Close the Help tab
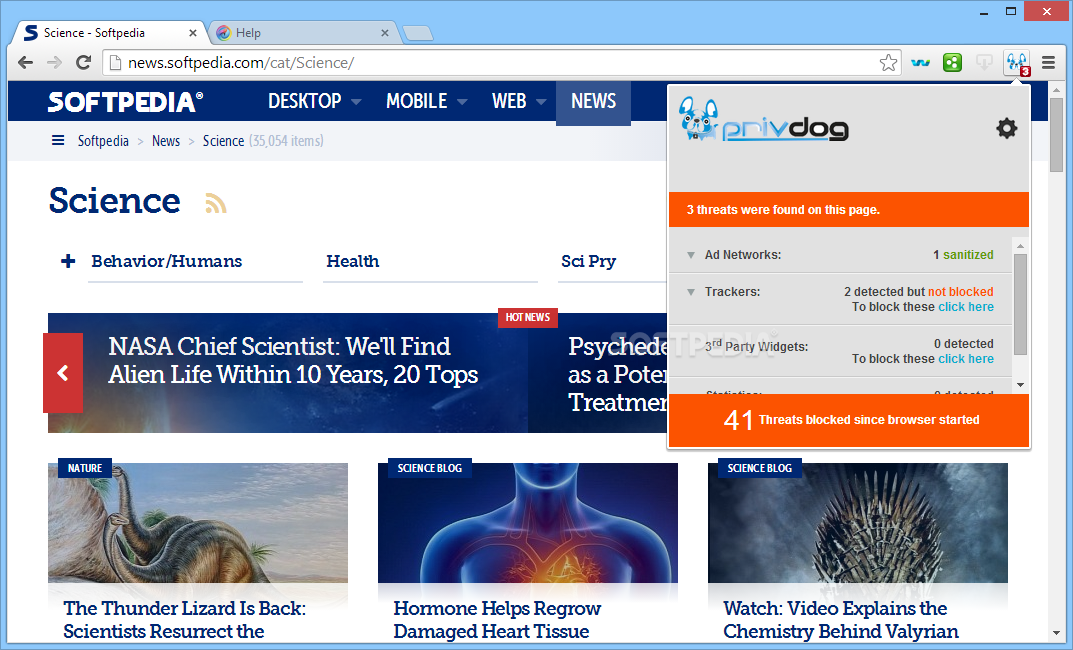This screenshot has height=650, width=1073. (x=385, y=33)
